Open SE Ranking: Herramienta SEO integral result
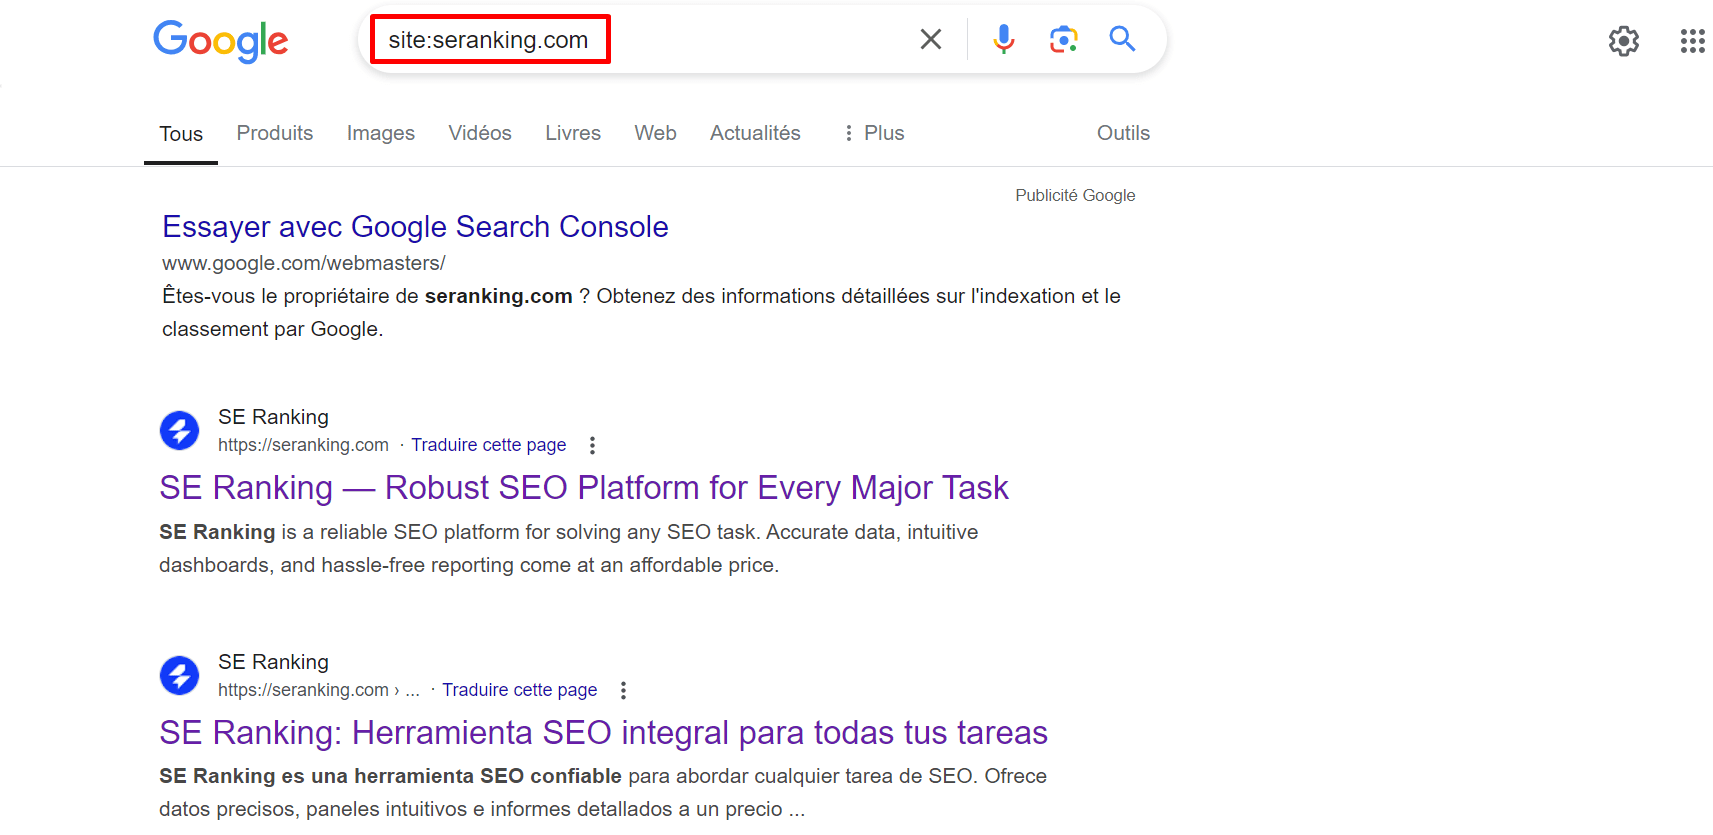This screenshot has width=1713, height=835. 603,733
